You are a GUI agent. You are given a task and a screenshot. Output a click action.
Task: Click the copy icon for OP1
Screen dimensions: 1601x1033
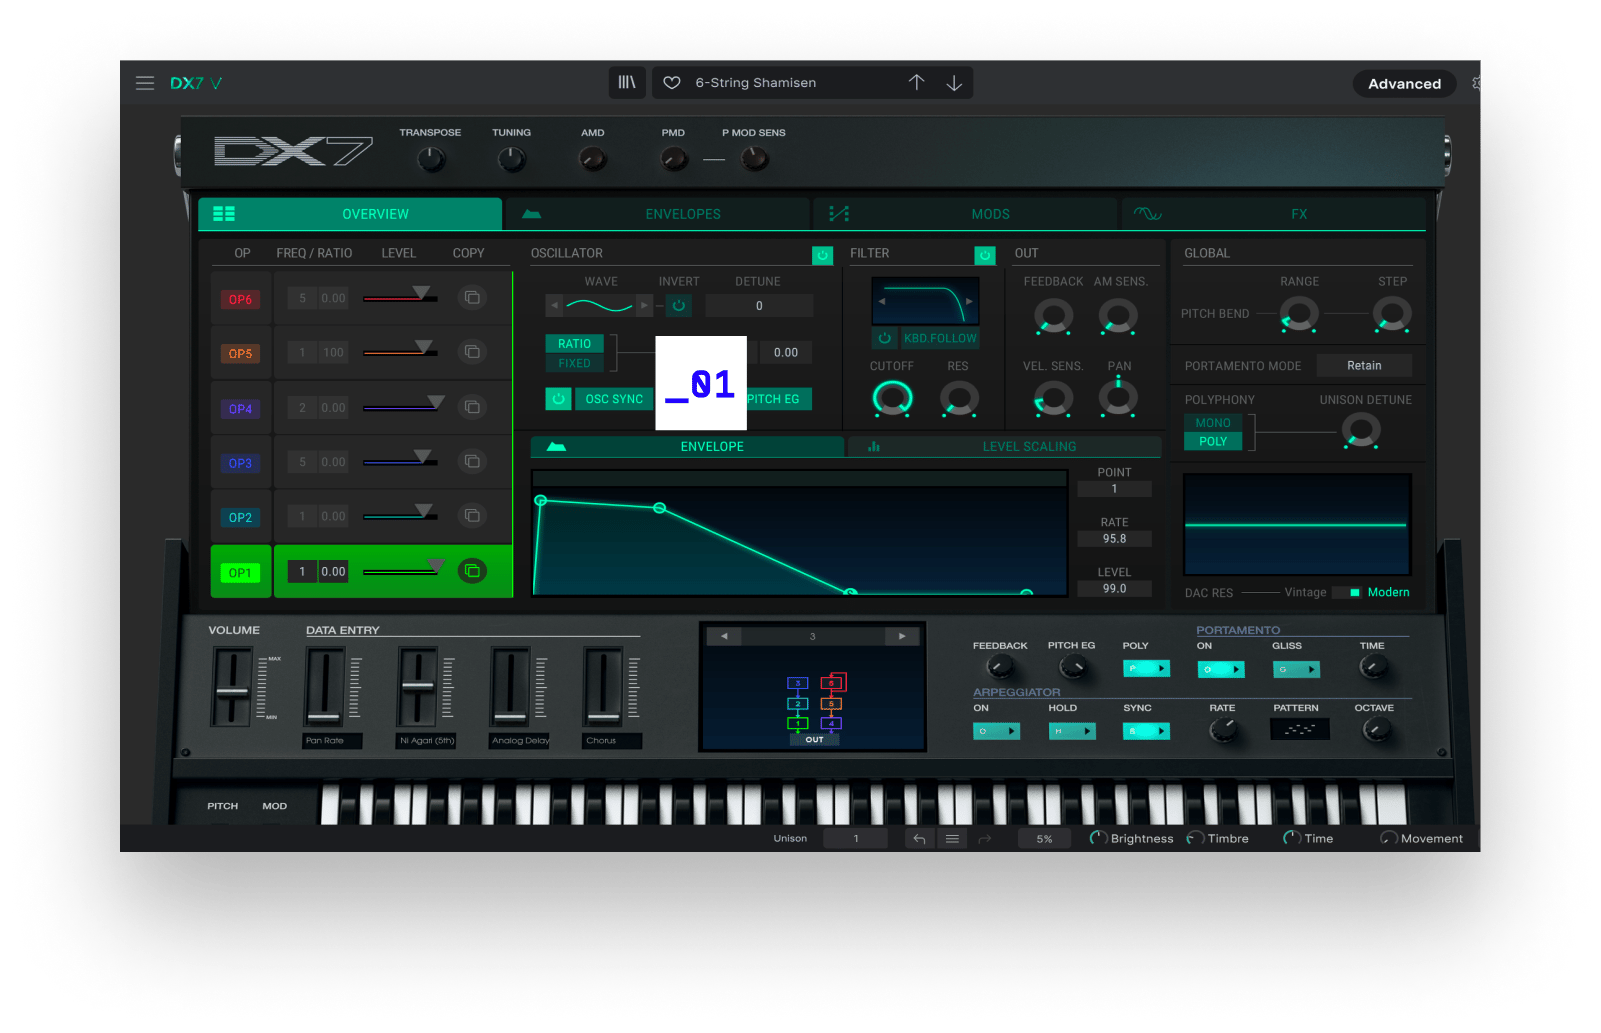[x=472, y=571]
